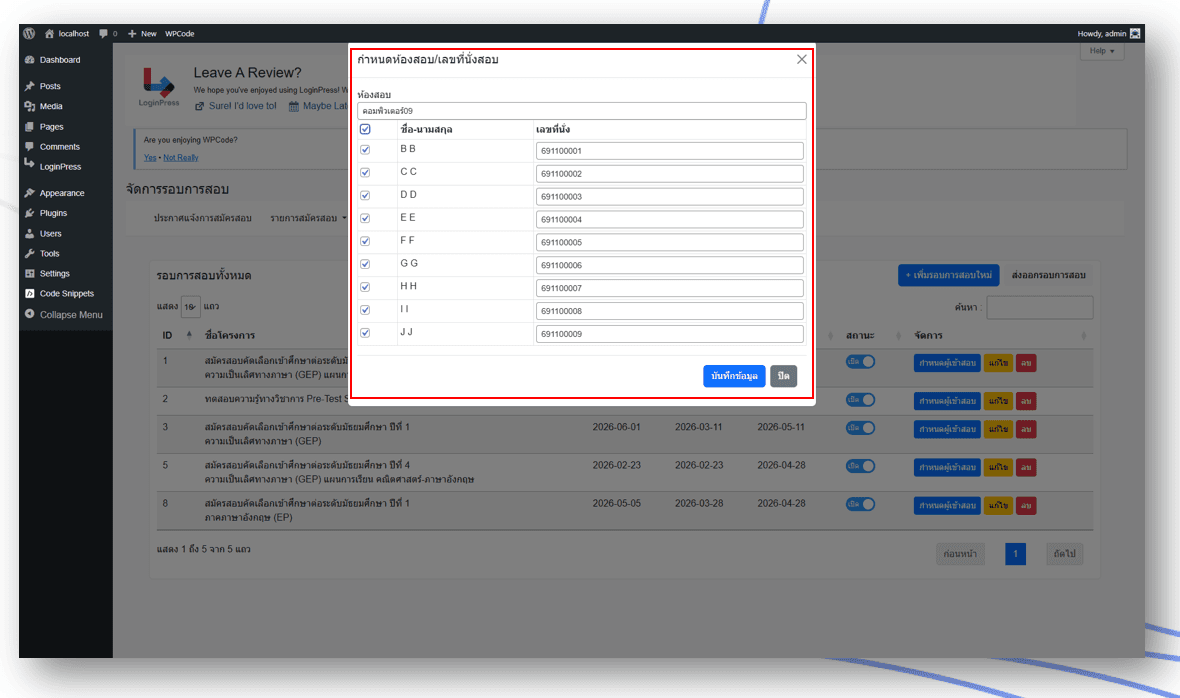The height and width of the screenshot is (698, 1180).
Task: Select the ประกาศแจ้งการสมัครสอบ menu tab
Action: (202, 218)
